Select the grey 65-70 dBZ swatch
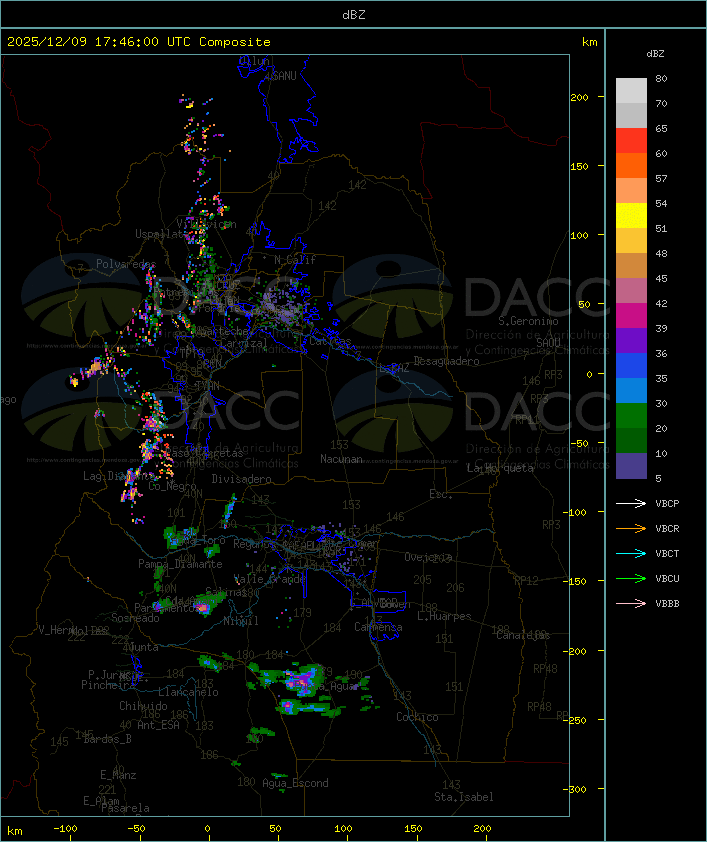Image resolution: width=707 pixels, height=842 pixels. (631, 115)
